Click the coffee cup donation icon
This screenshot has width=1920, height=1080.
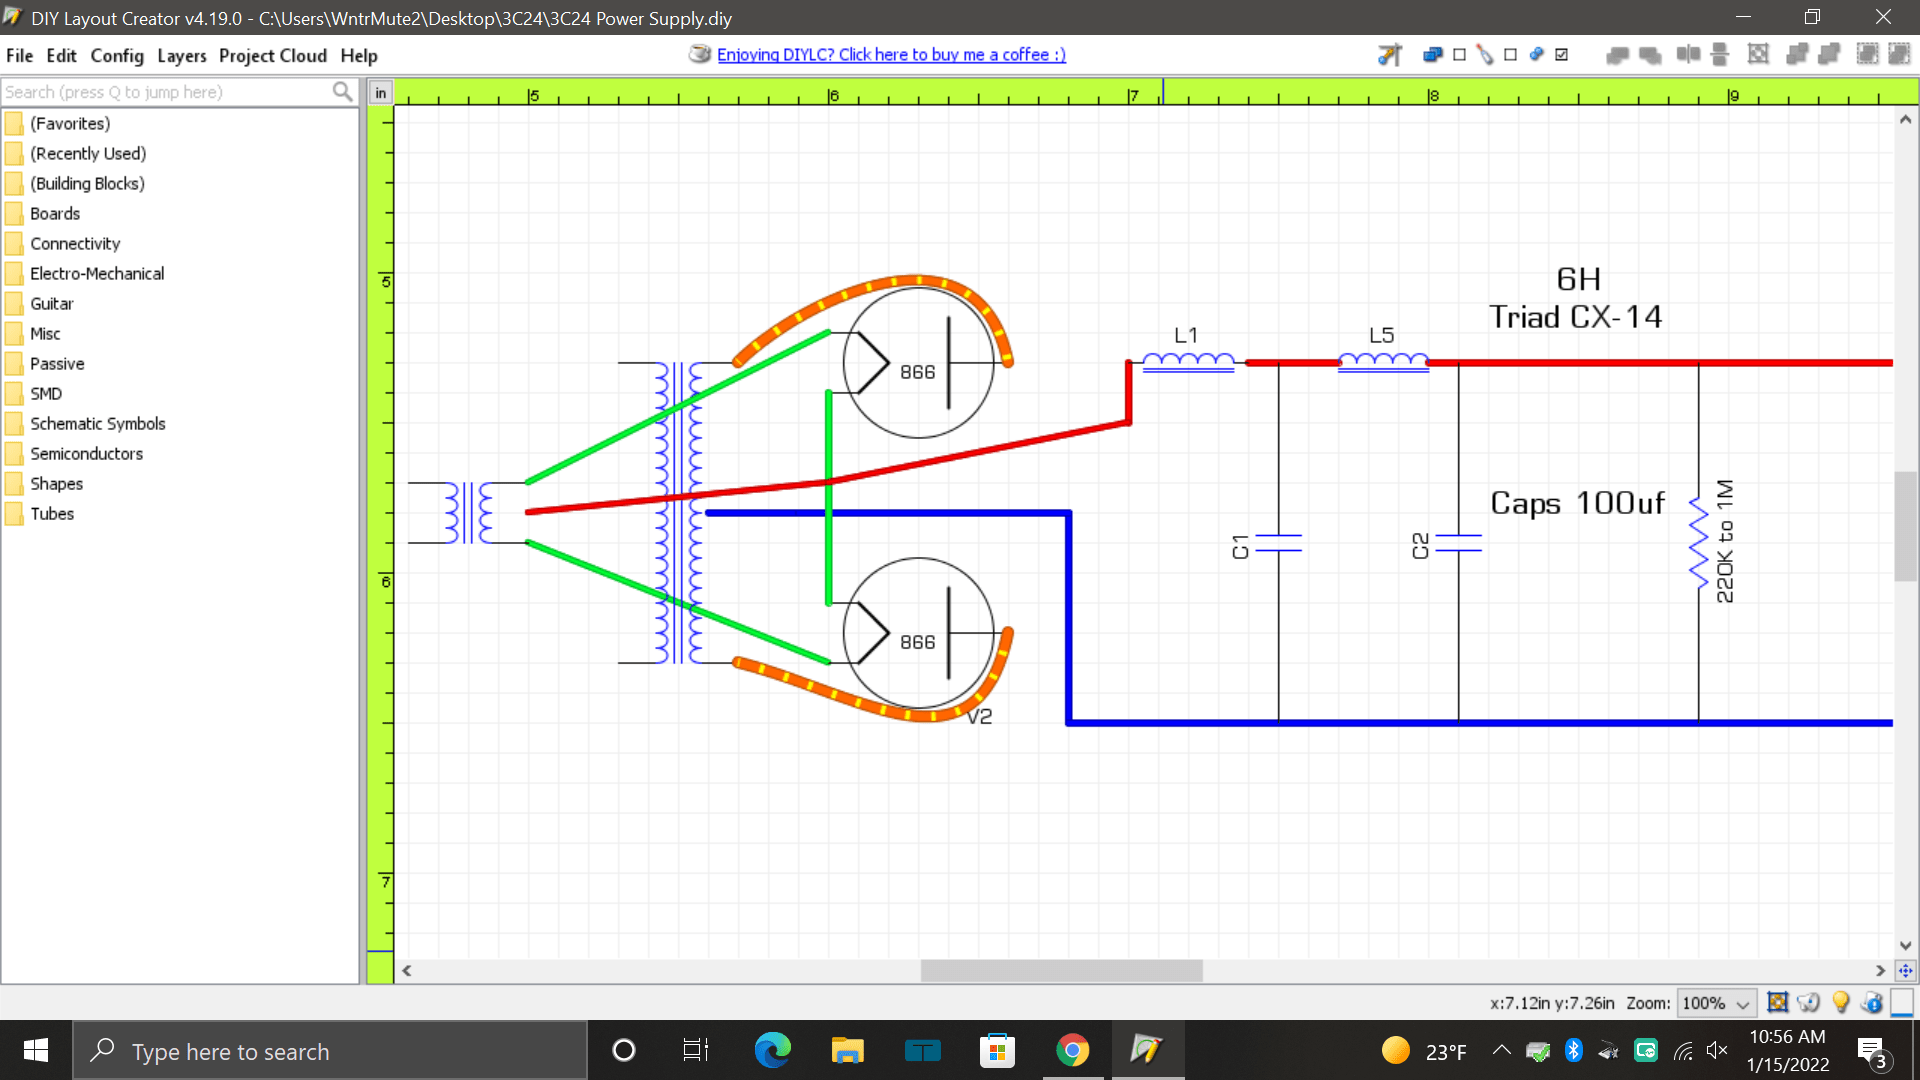tap(700, 54)
